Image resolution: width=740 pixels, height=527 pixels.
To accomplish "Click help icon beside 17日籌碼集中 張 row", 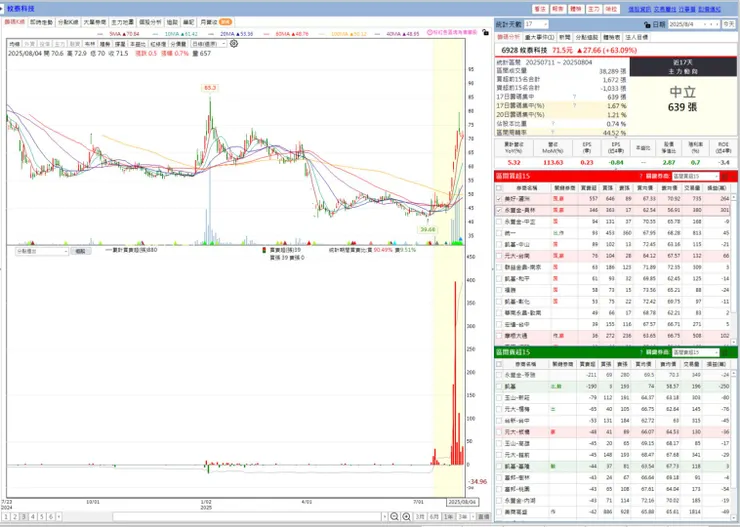I will [574, 97].
